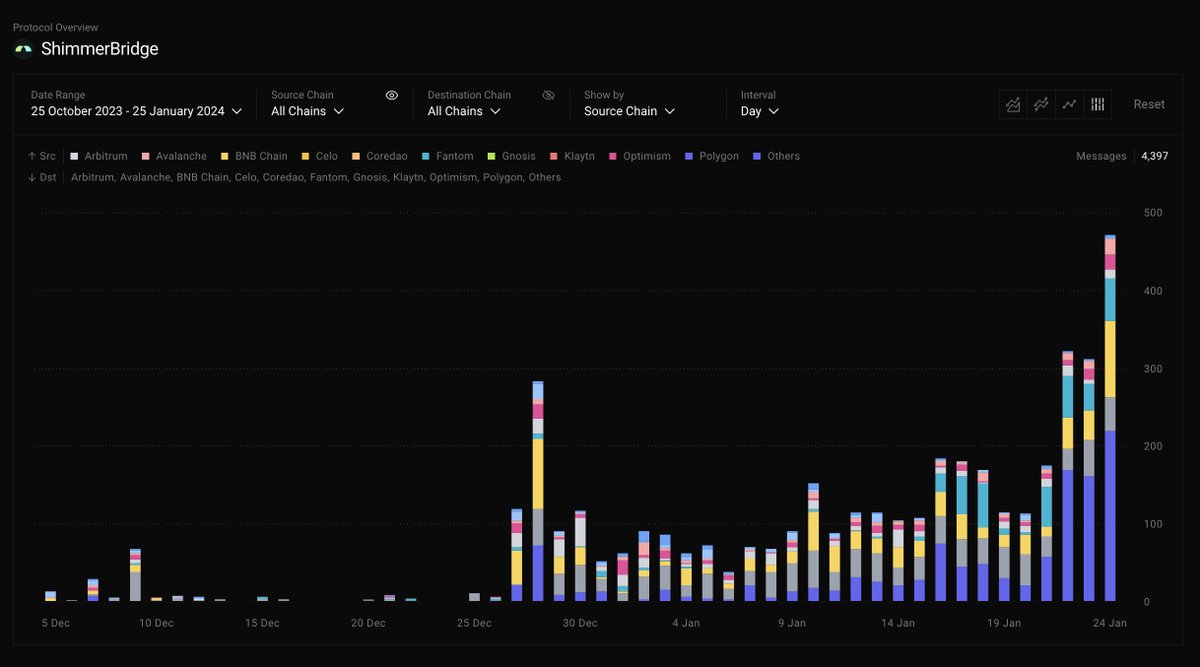Click the 400 y-axis value
The height and width of the screenshot is (667, 1200).
(x=1153, y=291)
